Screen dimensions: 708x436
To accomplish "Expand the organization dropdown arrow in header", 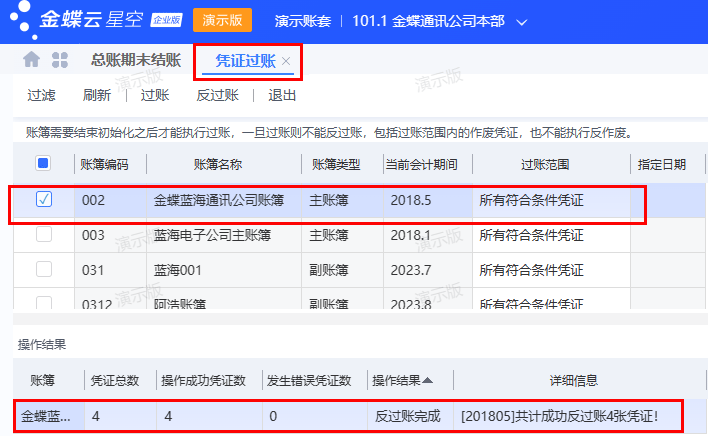I will (522, 22).
